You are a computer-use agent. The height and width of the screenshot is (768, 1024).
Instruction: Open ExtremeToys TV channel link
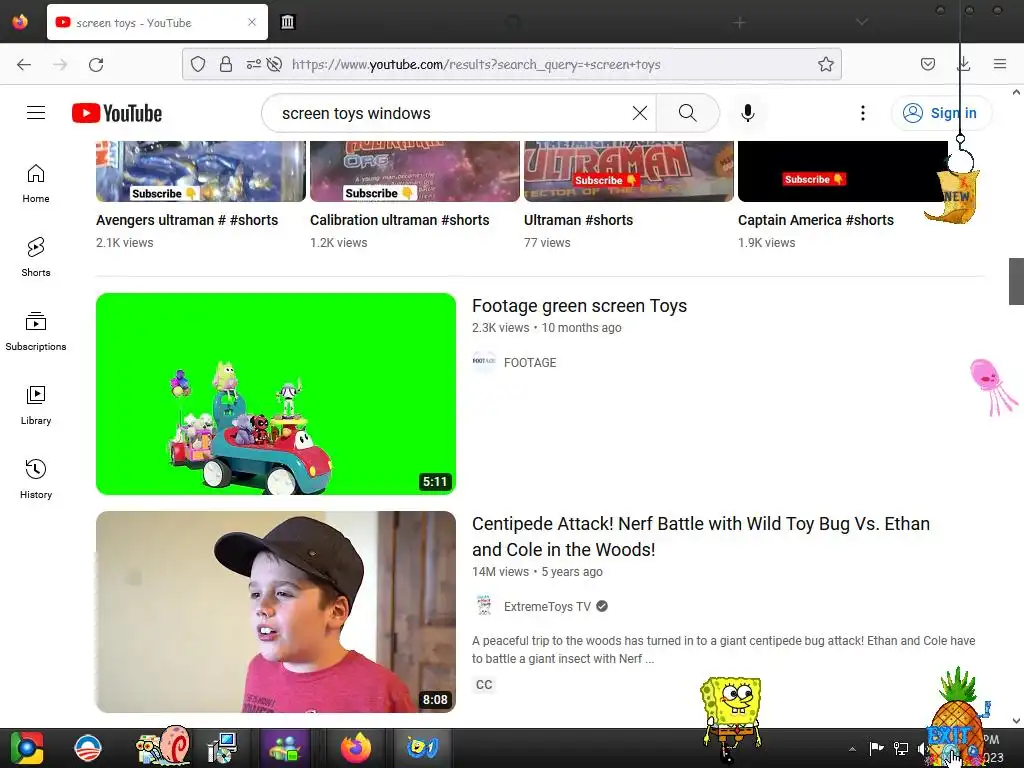[x=547, y=607]
